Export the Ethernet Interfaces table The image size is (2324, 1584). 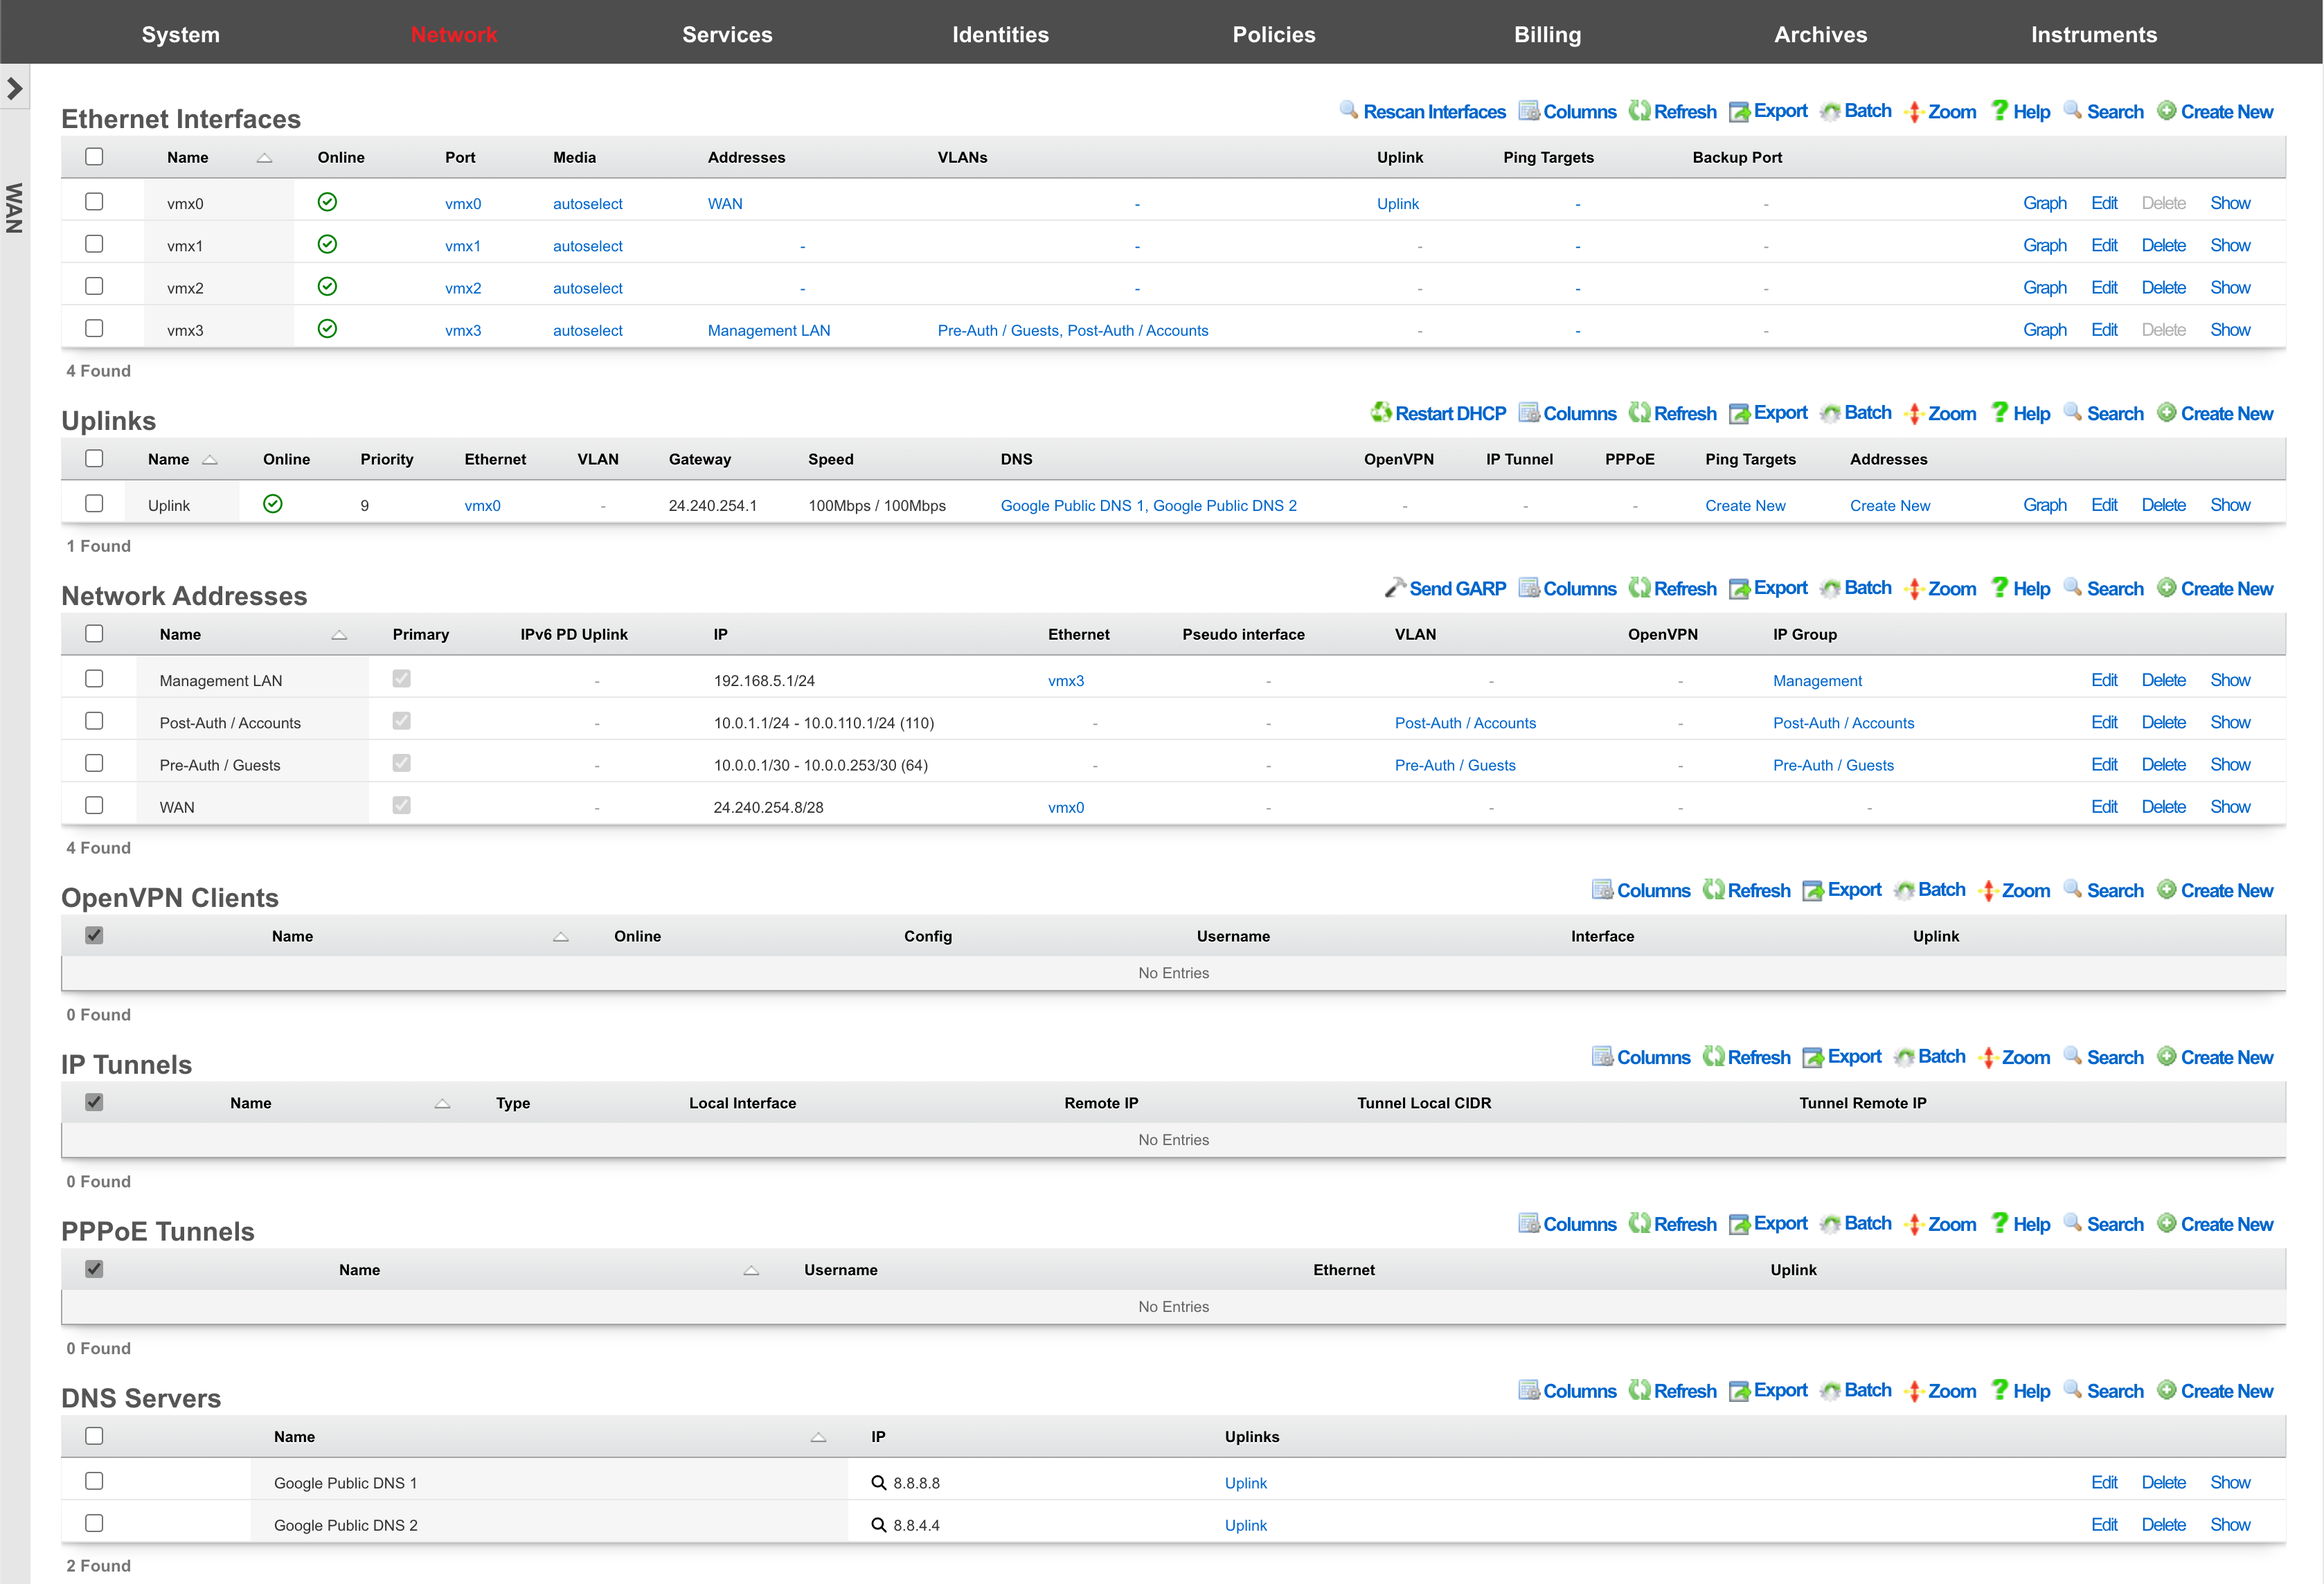1768,111
